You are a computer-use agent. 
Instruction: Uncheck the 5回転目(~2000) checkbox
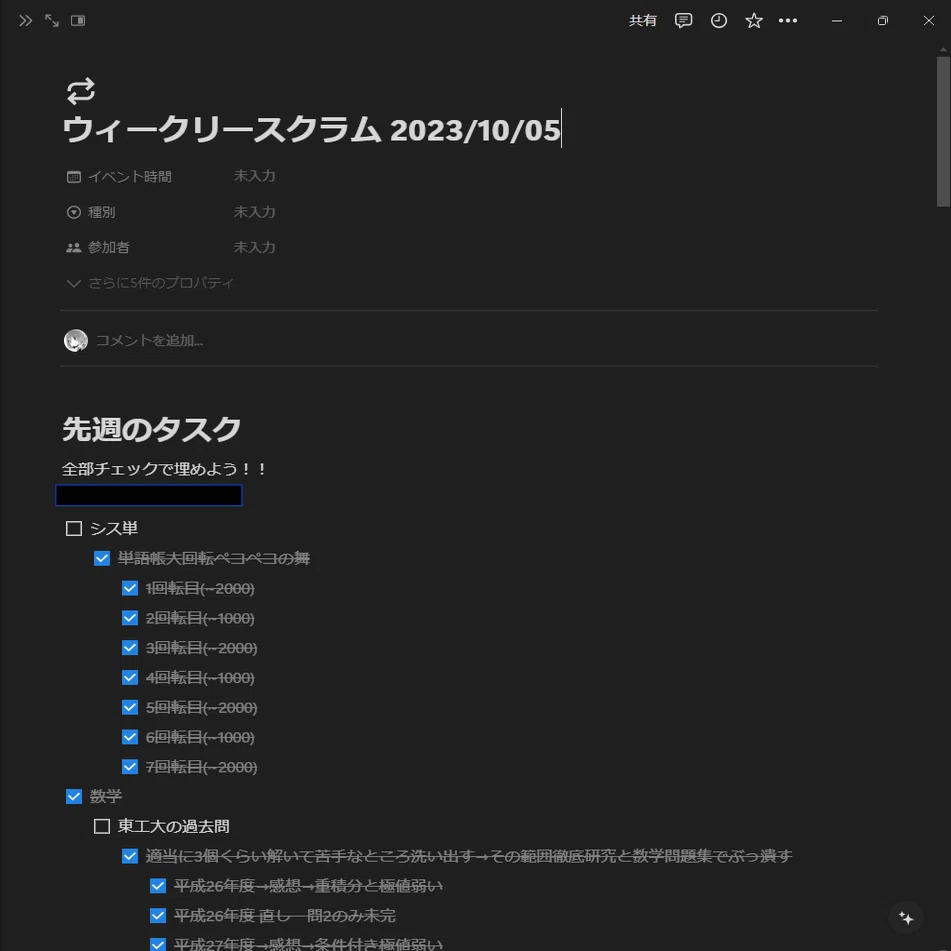coord(130,707)
